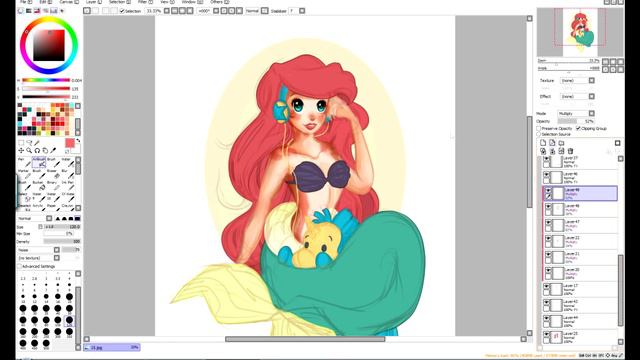Select the Binary pen tool

[x=52, y=185]
